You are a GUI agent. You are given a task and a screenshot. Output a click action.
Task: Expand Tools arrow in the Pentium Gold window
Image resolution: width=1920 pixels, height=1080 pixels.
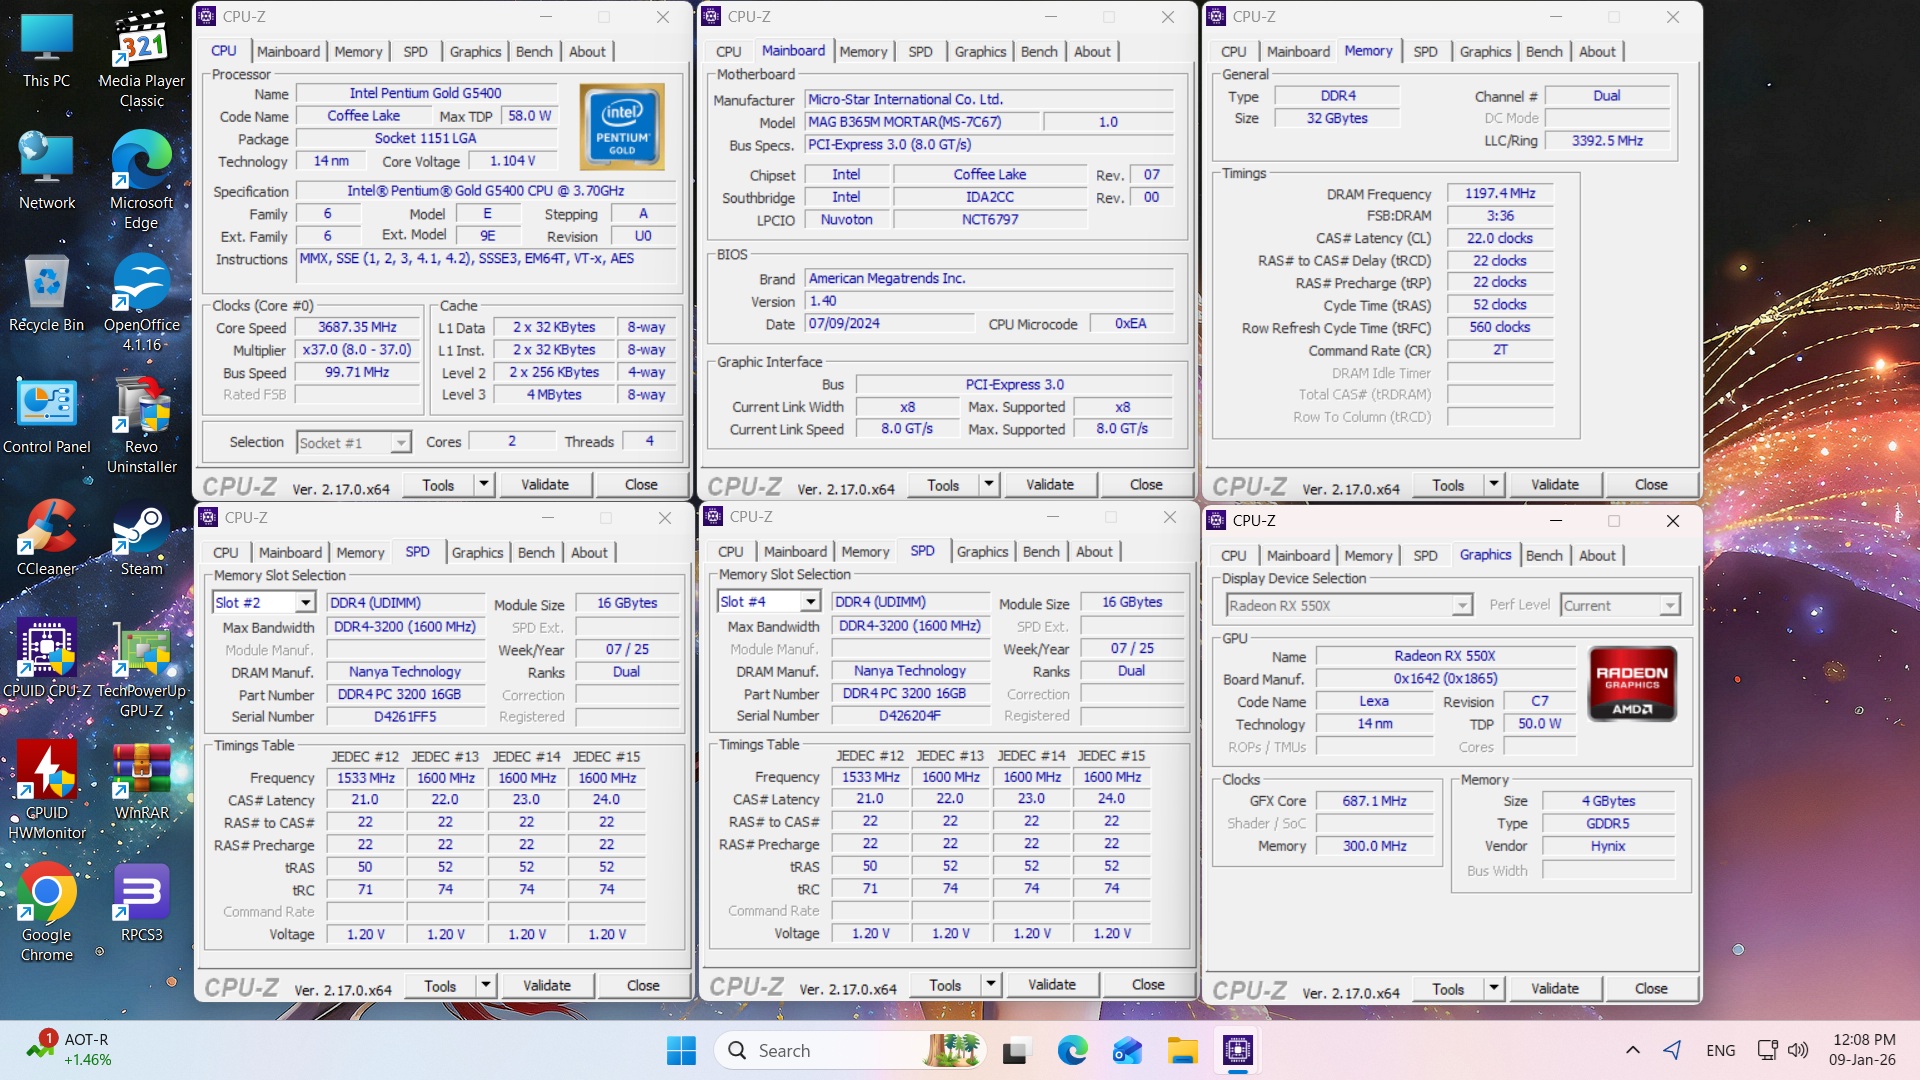tap(484, 485)
